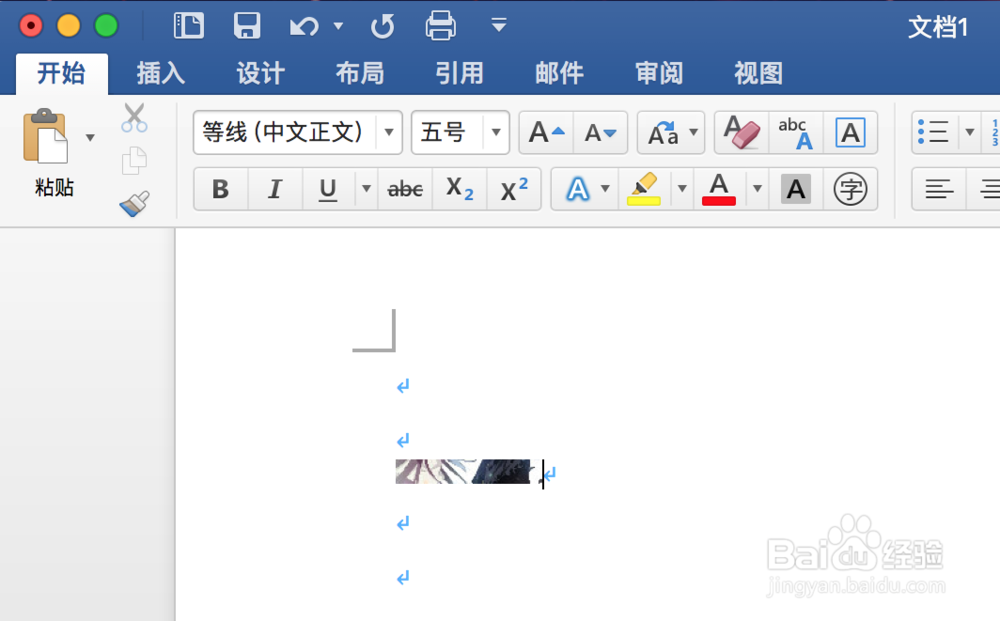The height and width of the screenshot is (621, 1000).
Task: Enable text shading with the shaded A button
Action: point(795,189)
